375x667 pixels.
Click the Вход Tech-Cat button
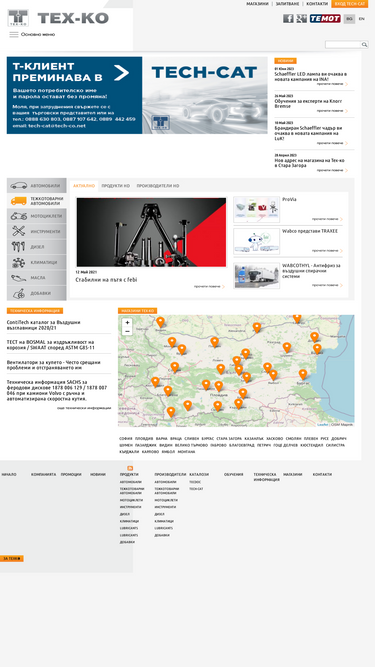pos(349,4)
